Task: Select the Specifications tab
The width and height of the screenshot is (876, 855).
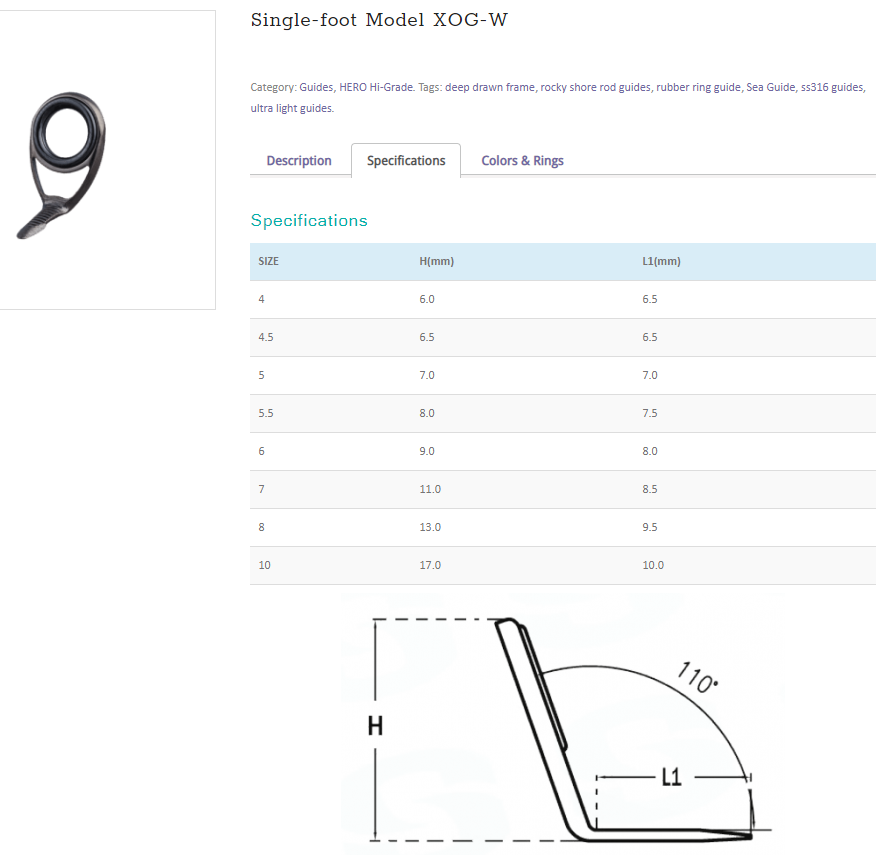Action: tap(406, 161)
